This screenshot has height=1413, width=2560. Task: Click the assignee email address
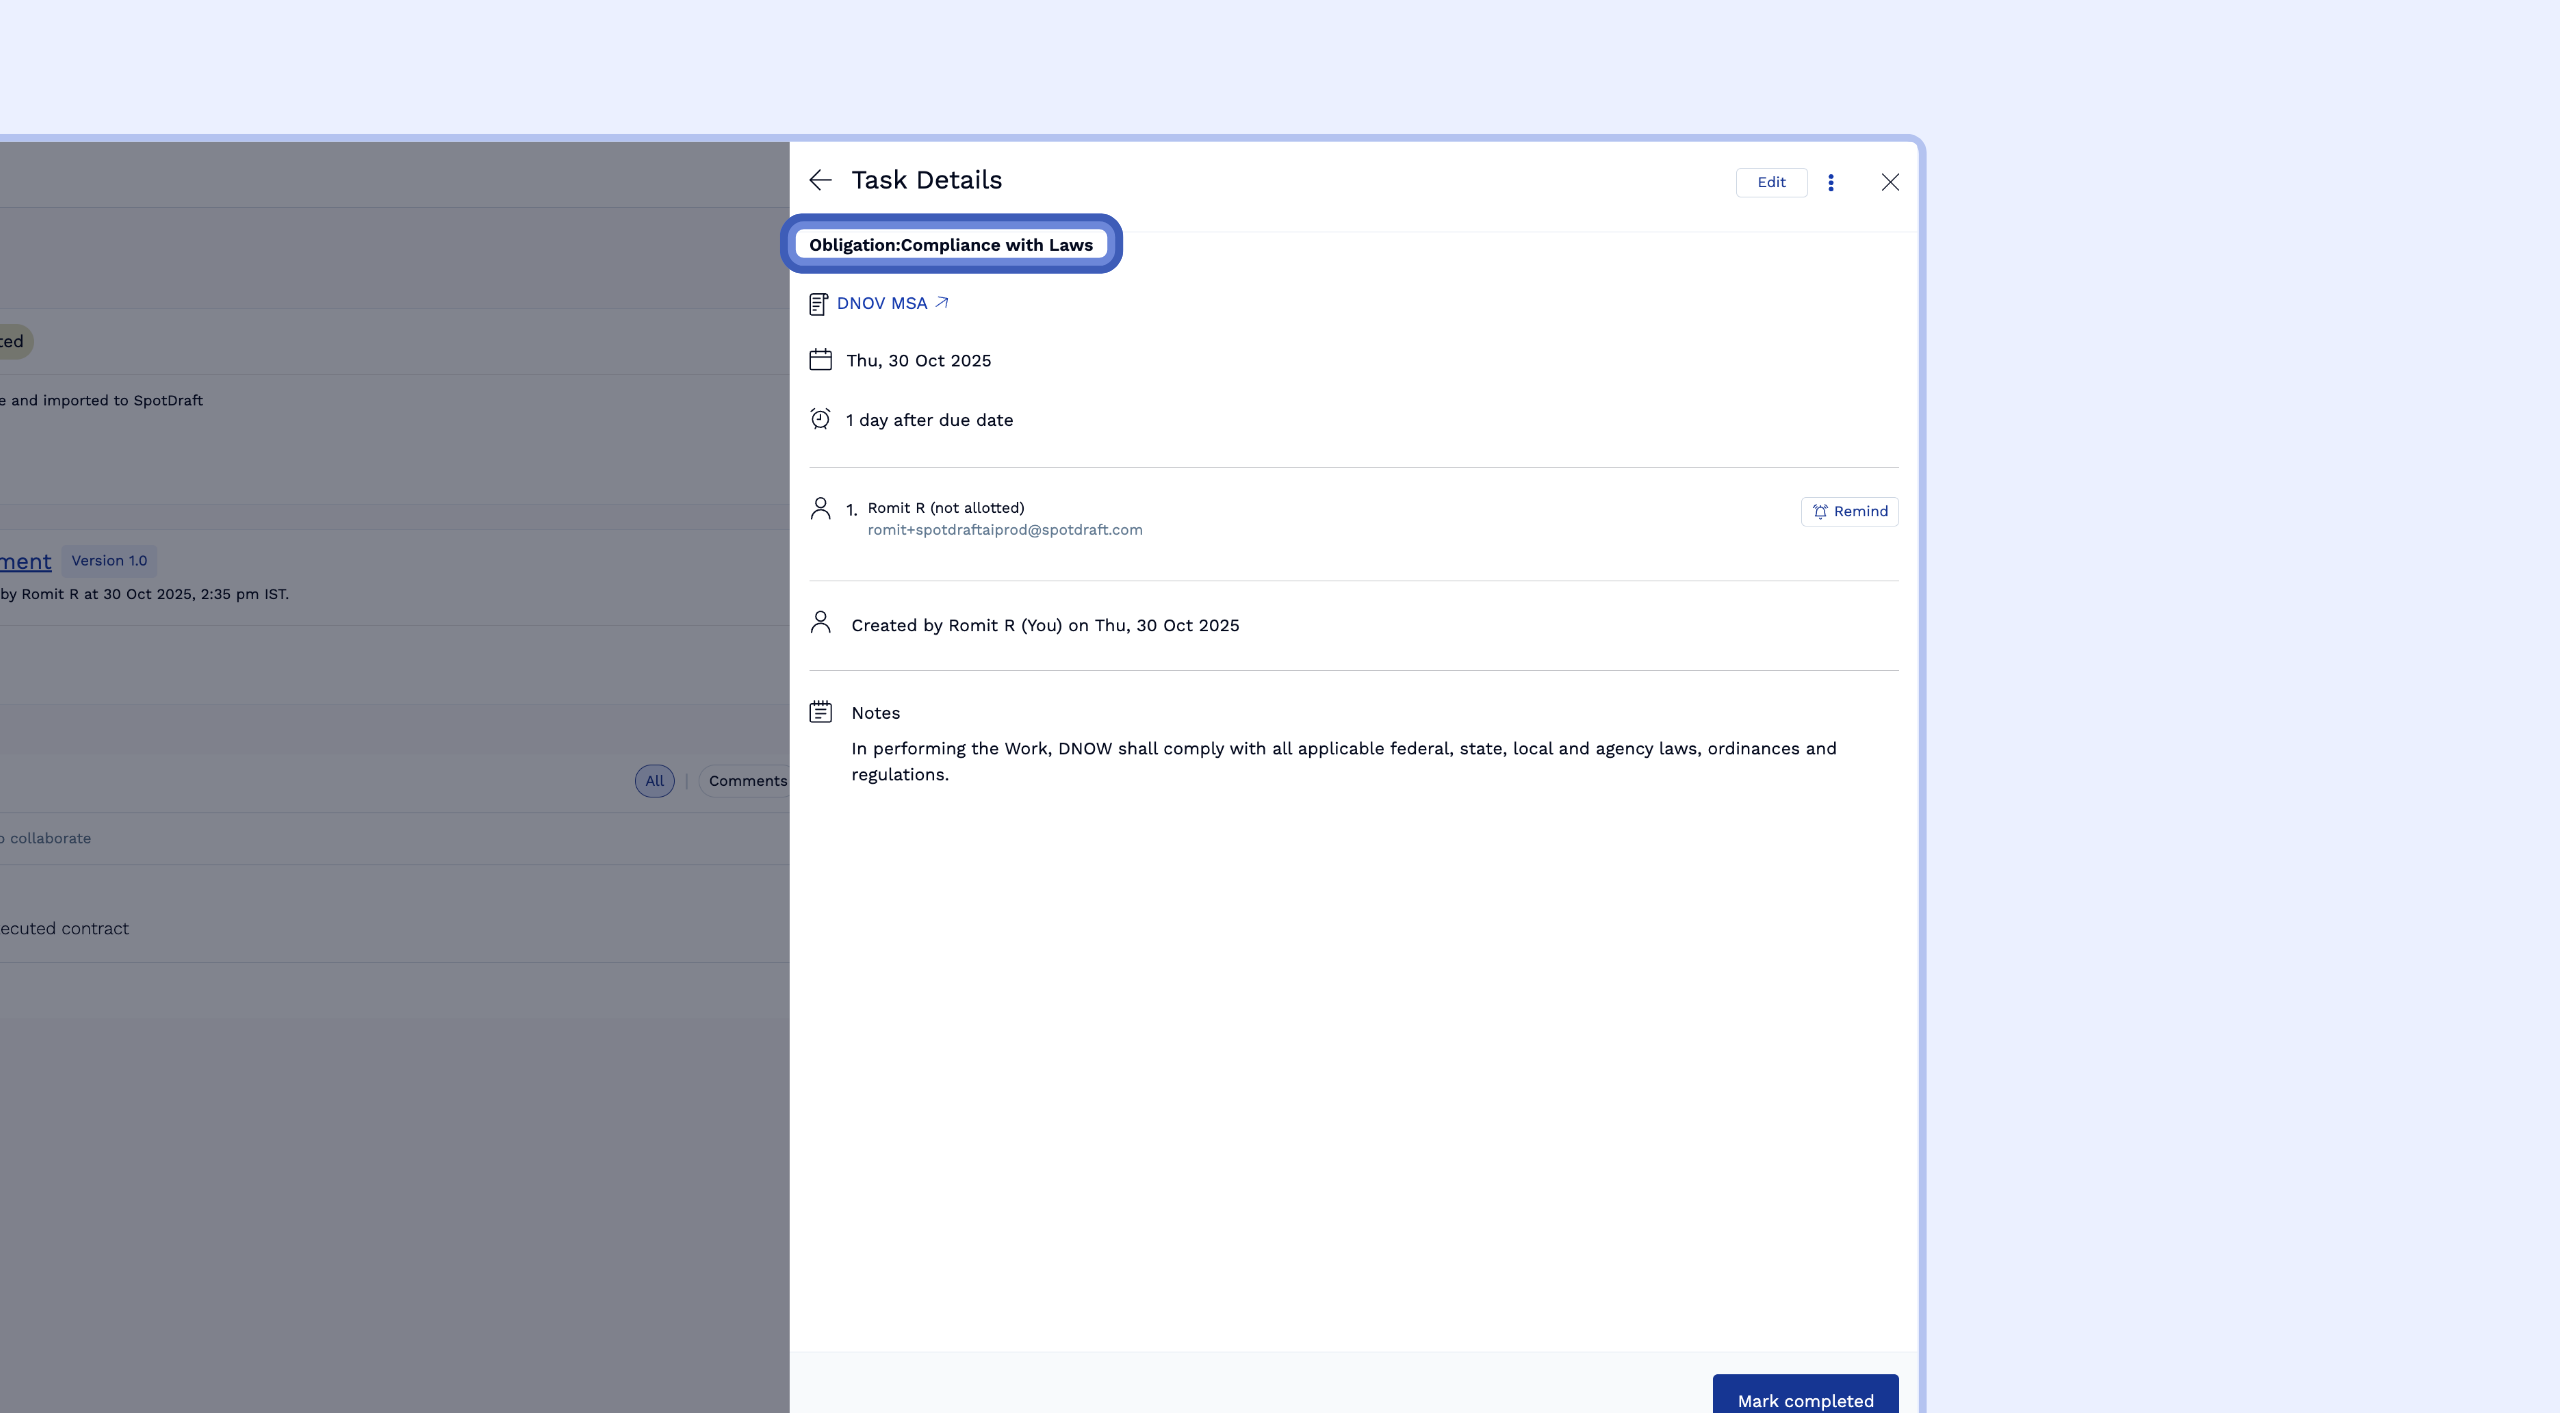(x=1004, y=530)
